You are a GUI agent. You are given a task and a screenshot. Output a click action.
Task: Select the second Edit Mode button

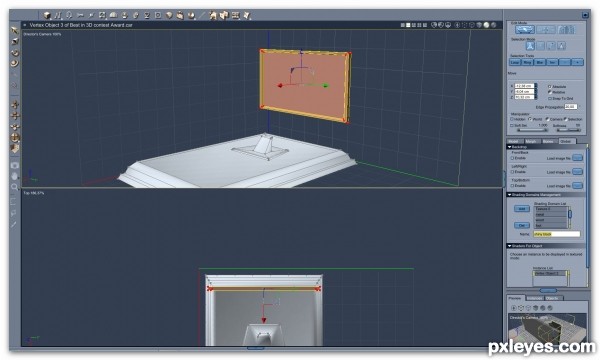pos(545,30)
